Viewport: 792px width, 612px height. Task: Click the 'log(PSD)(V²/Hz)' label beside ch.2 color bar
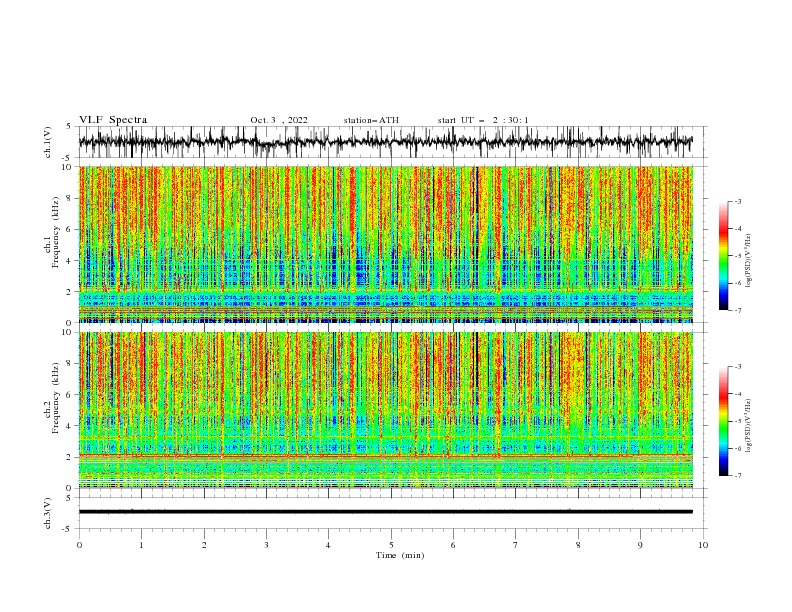tap(749, 425)
